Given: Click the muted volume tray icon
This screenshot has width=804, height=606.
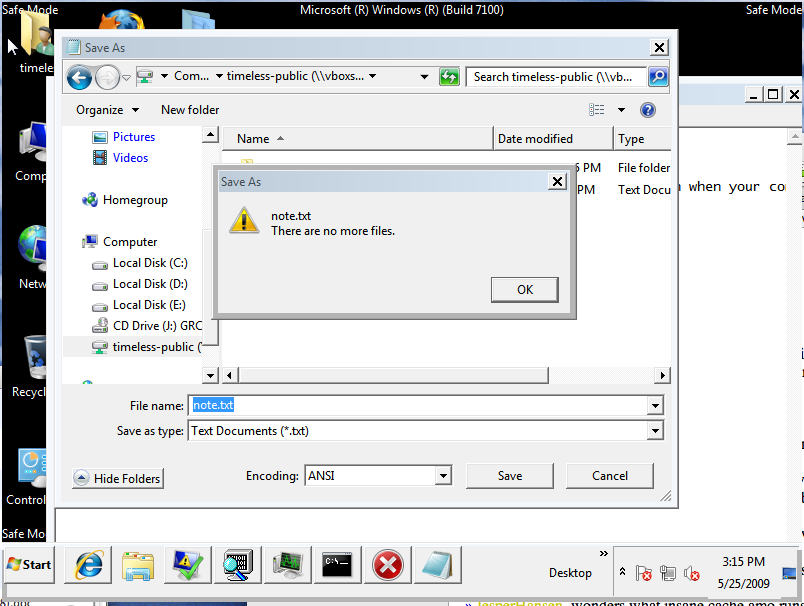Looking at the screenshot, I should click(691, 573).
